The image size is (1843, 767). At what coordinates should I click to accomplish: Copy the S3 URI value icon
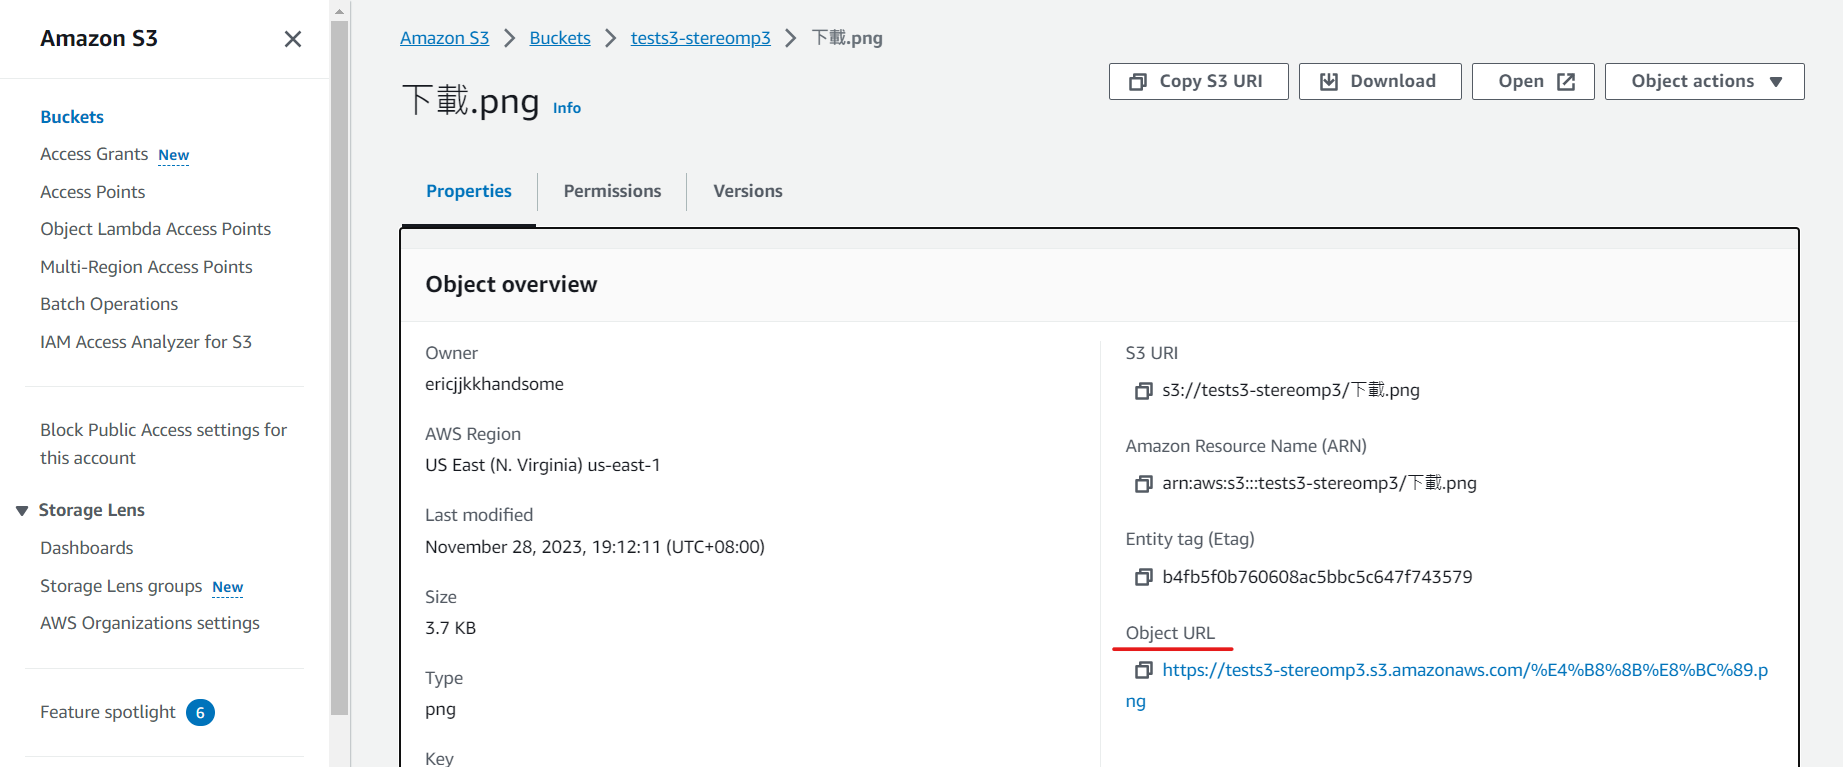coord(1143,391)
